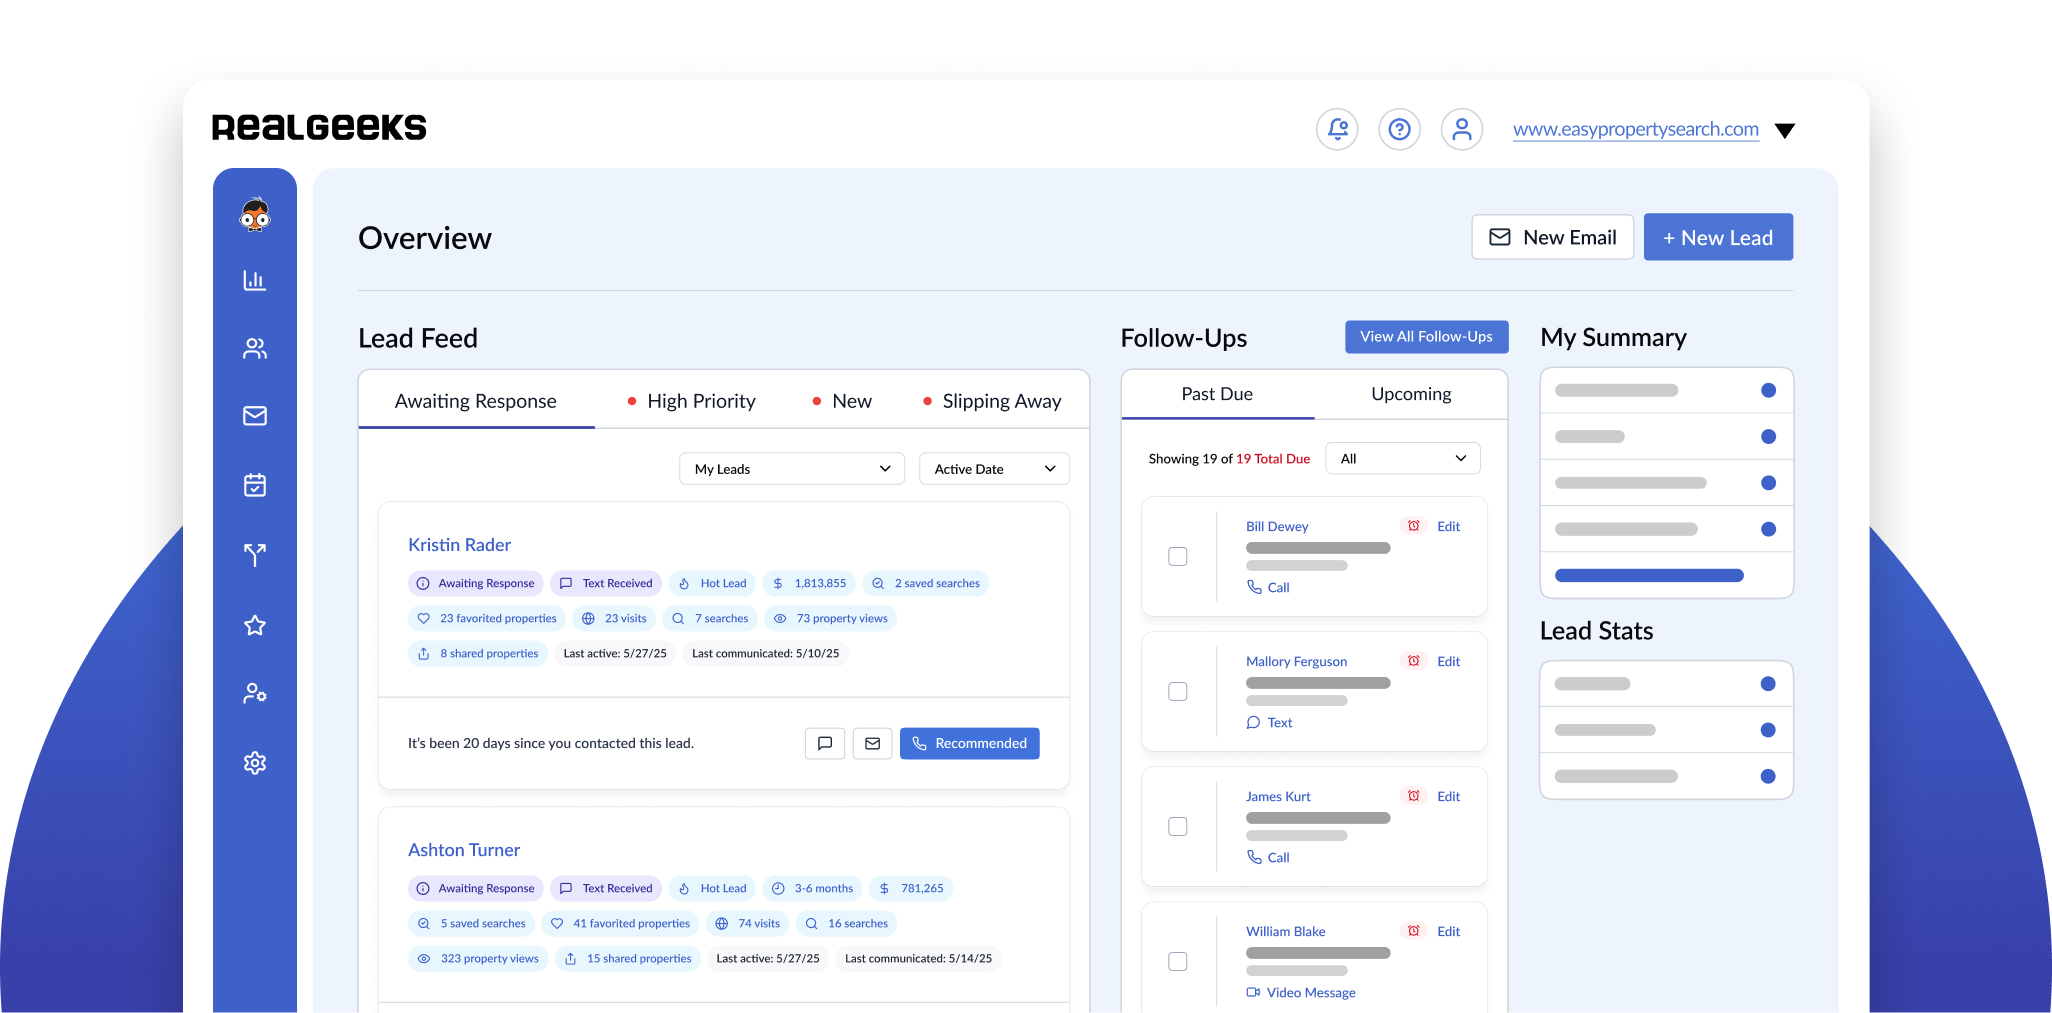Click the blue progress bar in My Summary
Viewport: 2052px width, 1013px height.
pos(1649,576)
